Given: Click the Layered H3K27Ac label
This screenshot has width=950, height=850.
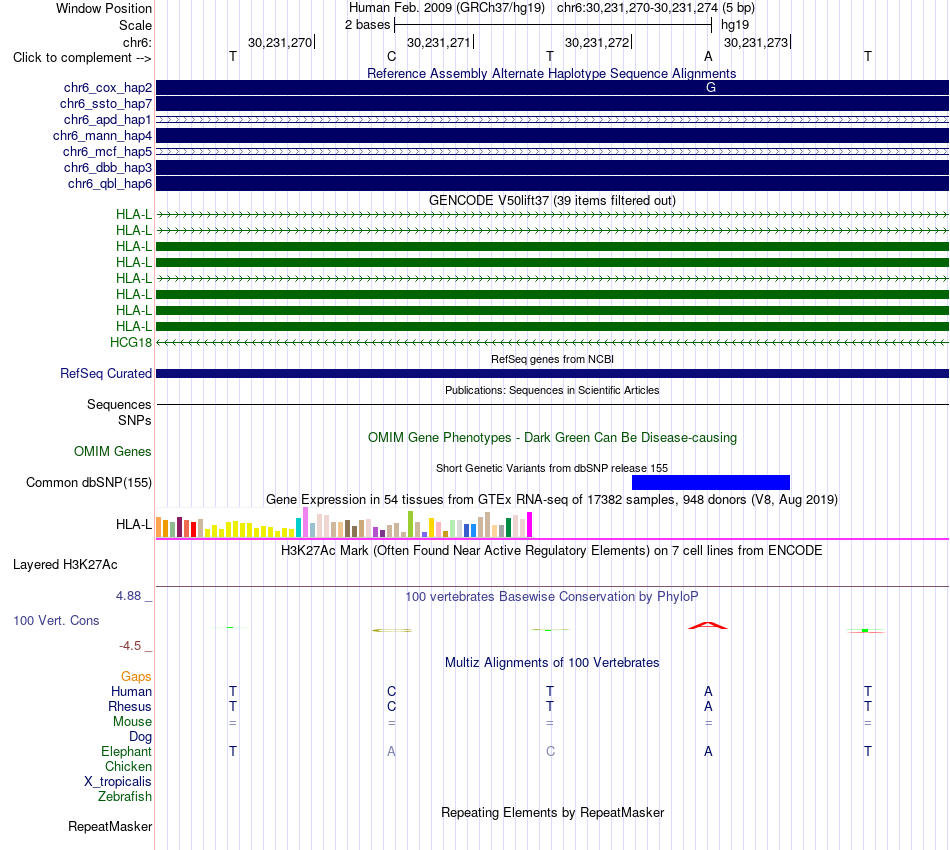Looking at the screenshot, I should (x=65, y=565).
